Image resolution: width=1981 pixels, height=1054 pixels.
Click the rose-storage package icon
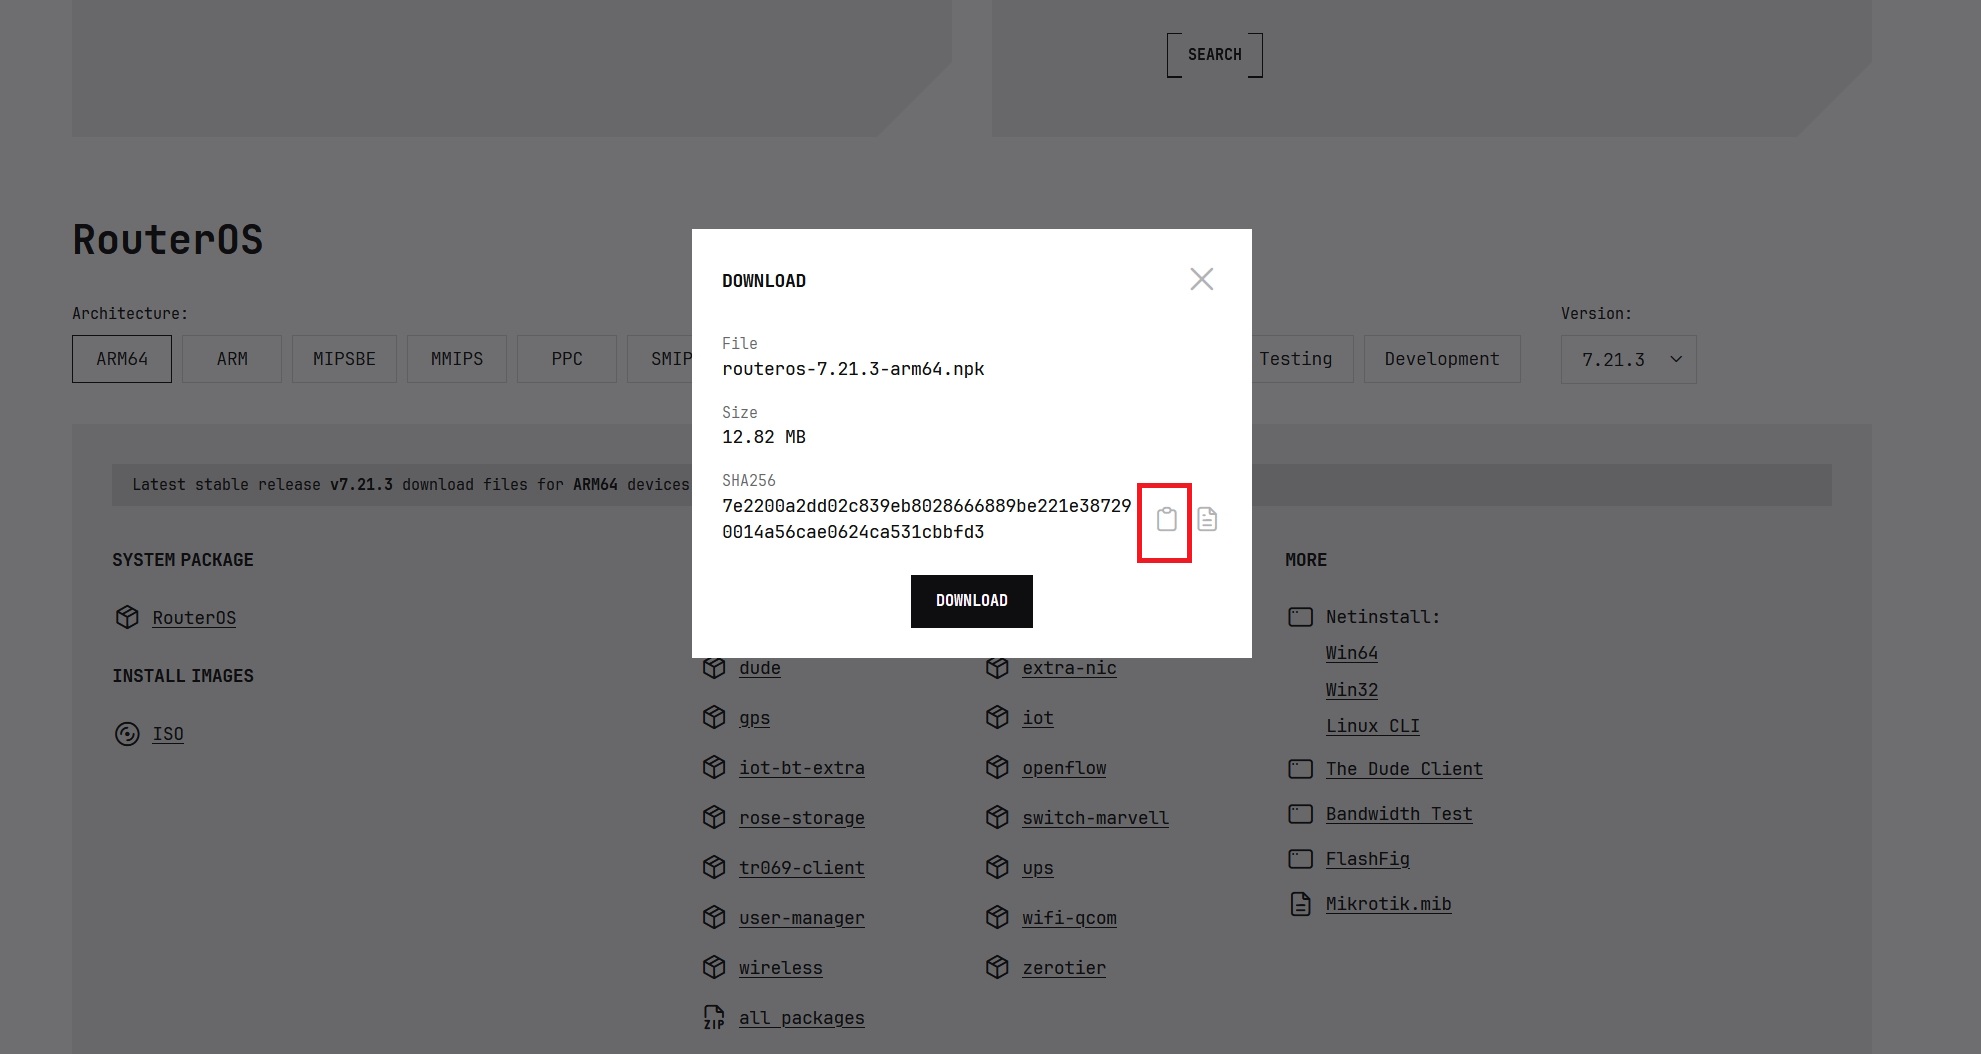tap(714, 817)
